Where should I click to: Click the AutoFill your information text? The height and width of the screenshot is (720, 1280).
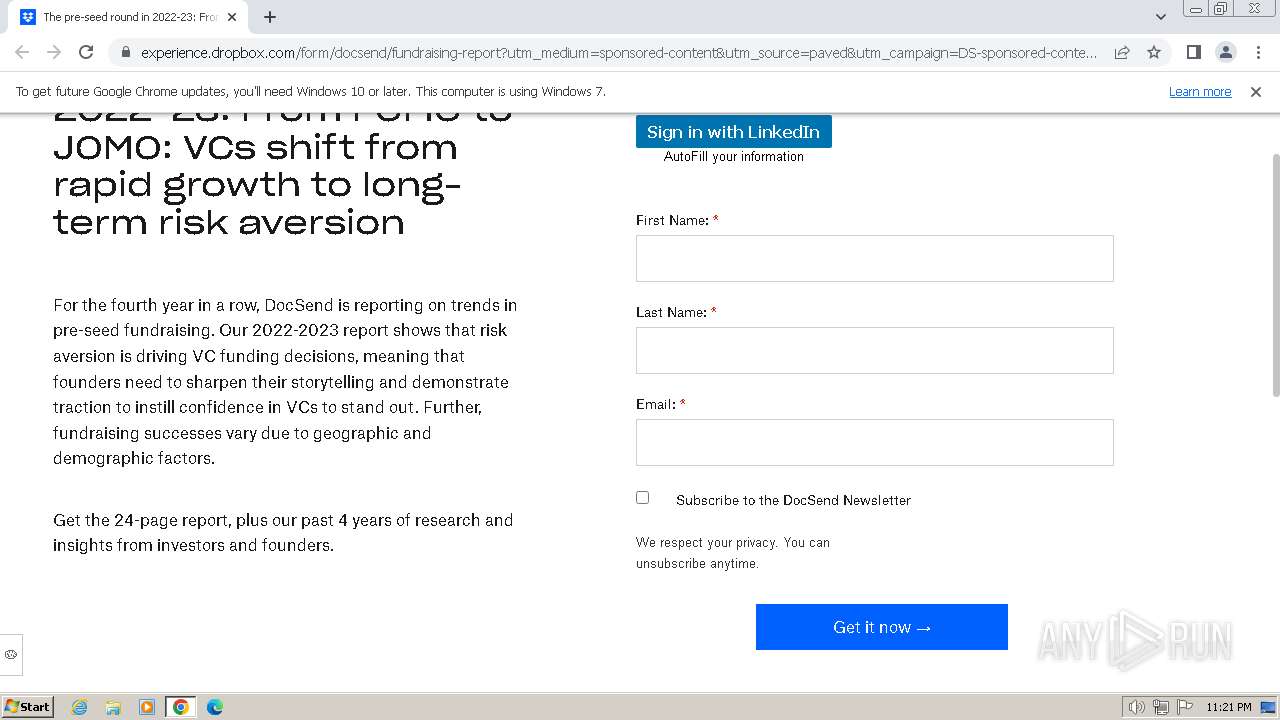(x=734, y=157)
